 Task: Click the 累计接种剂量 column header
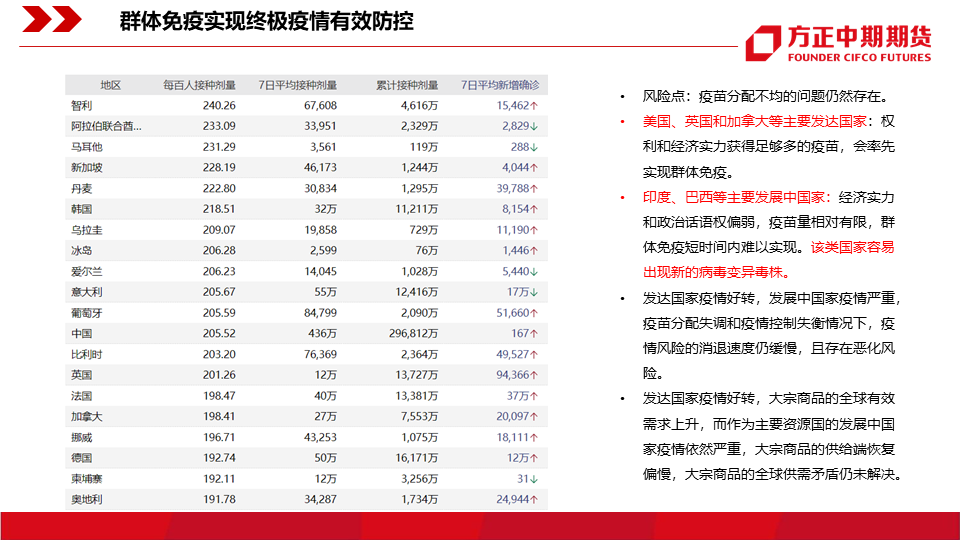pyautogui.click(x=407, y=85)
